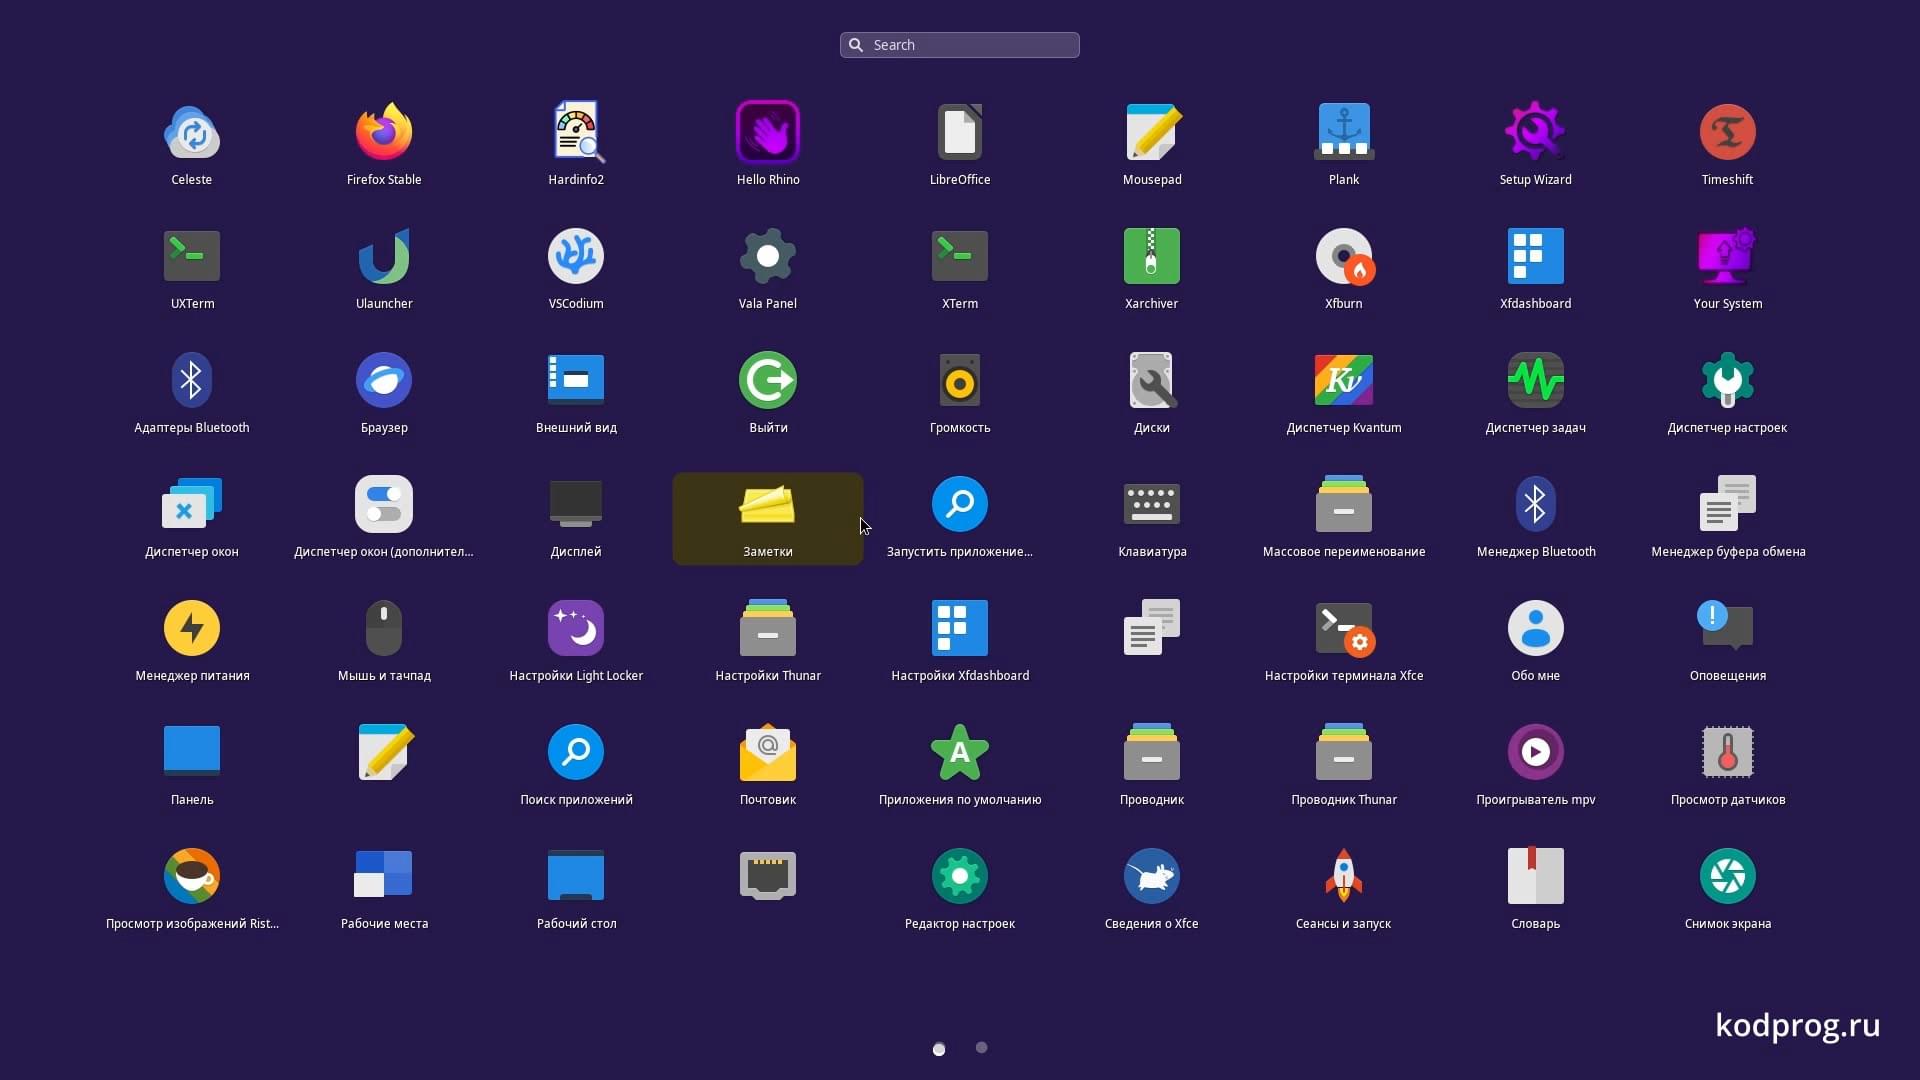The height and width of the screenshot is (1080, 1920).
Task: Launch Поиск приложений app finder
Action: [x=576, y=752]
